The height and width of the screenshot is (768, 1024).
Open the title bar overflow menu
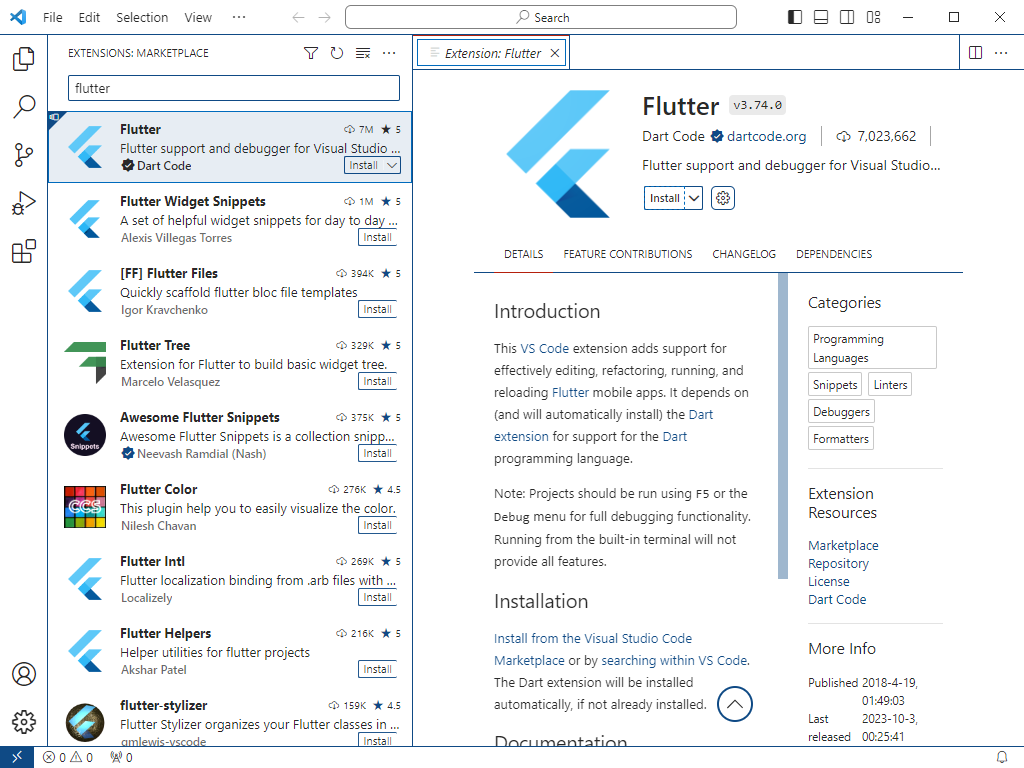point(239,17)
